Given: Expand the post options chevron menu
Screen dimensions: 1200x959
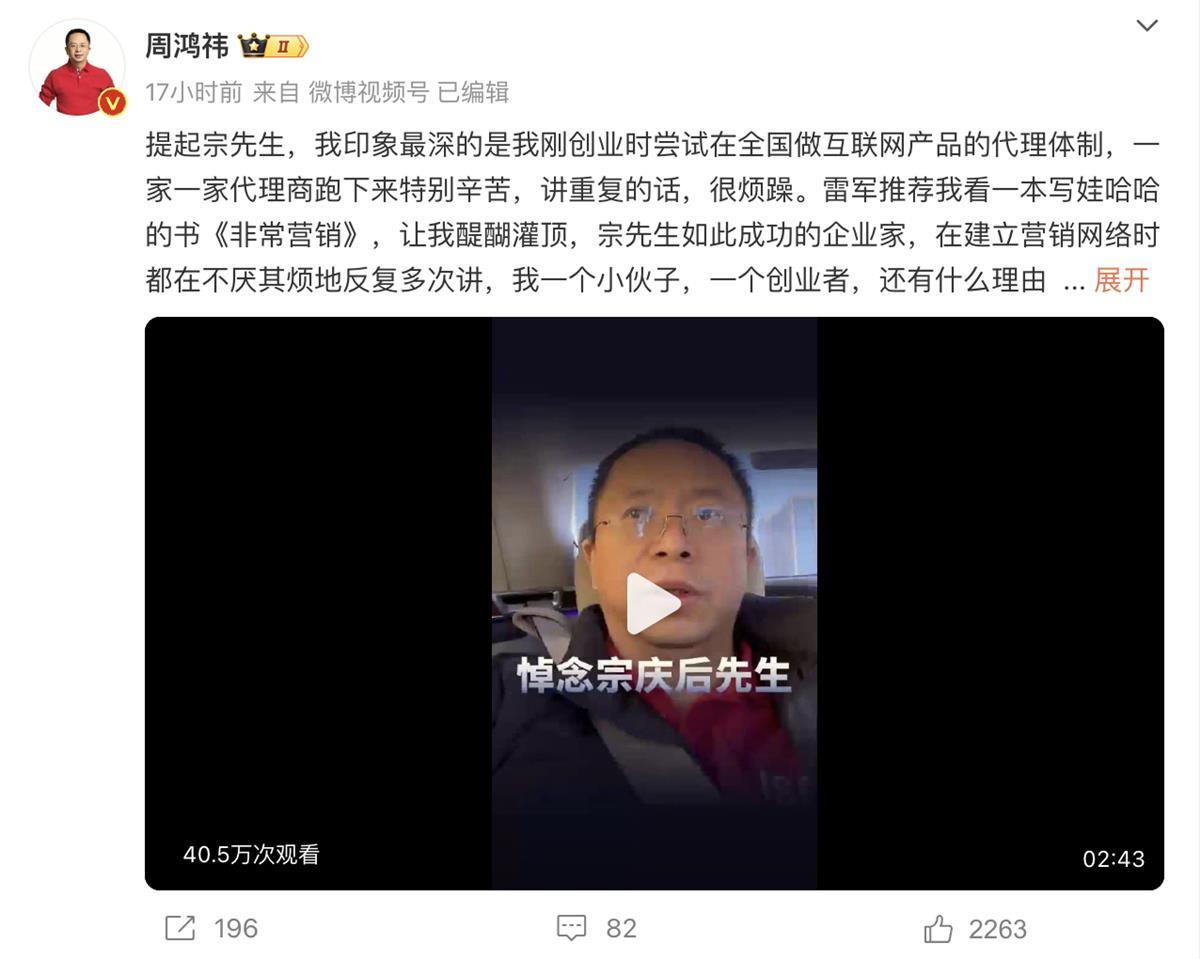Looking at the screenshot, I should [1147, 26].
